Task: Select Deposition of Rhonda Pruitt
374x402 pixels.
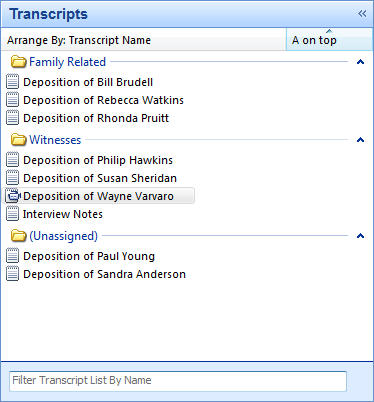Action: pyautogui.click(x=96, y=118)
